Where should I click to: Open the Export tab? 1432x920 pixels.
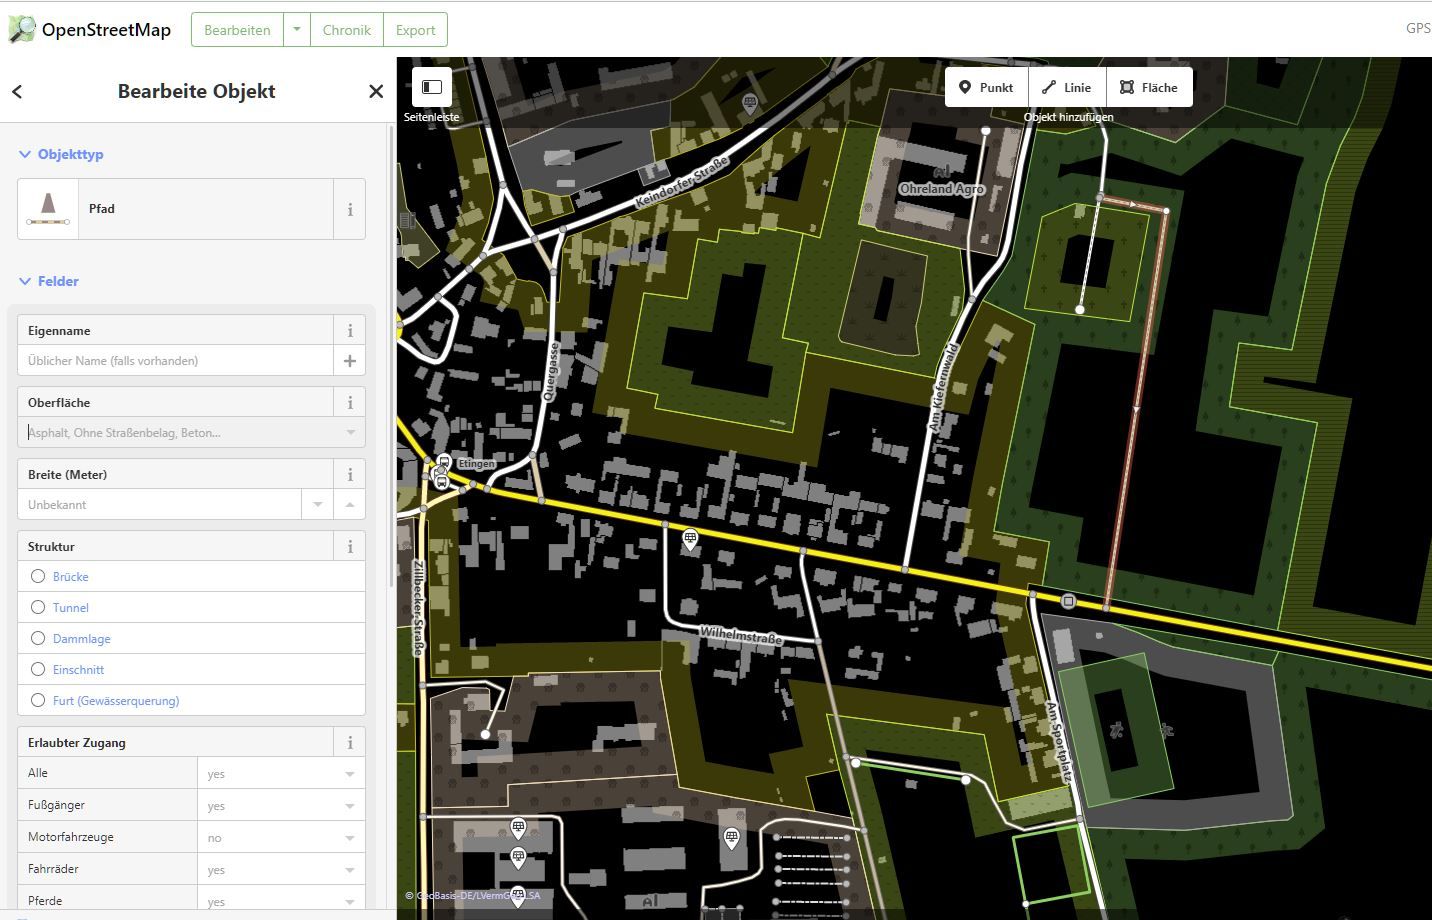coord(415,30)
